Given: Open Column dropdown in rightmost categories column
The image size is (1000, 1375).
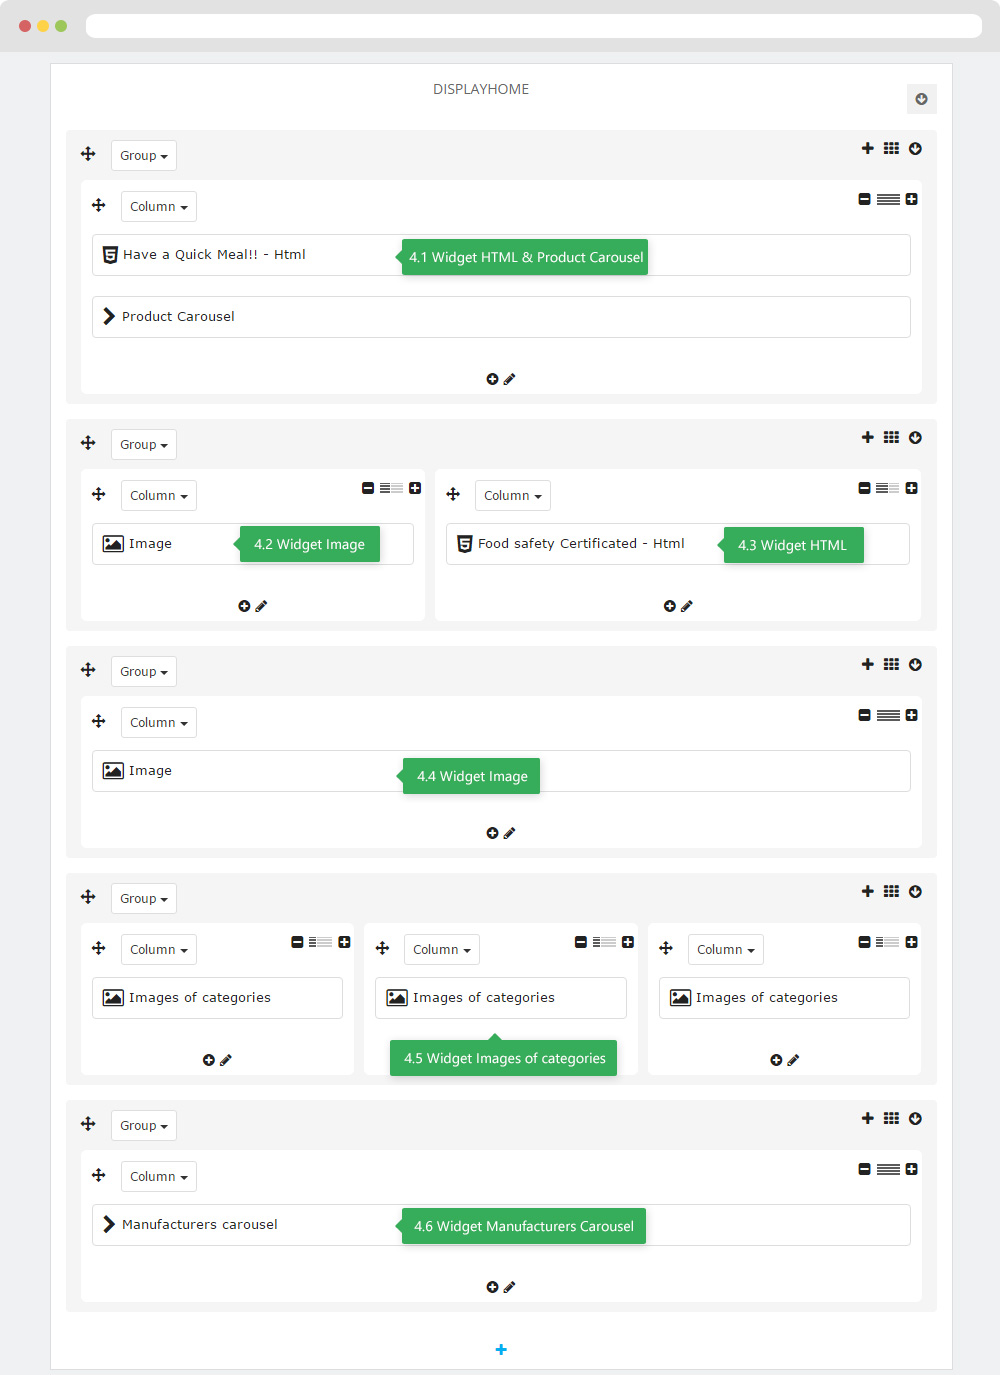Looking at the screenshot, I should [x=726, y=950].
